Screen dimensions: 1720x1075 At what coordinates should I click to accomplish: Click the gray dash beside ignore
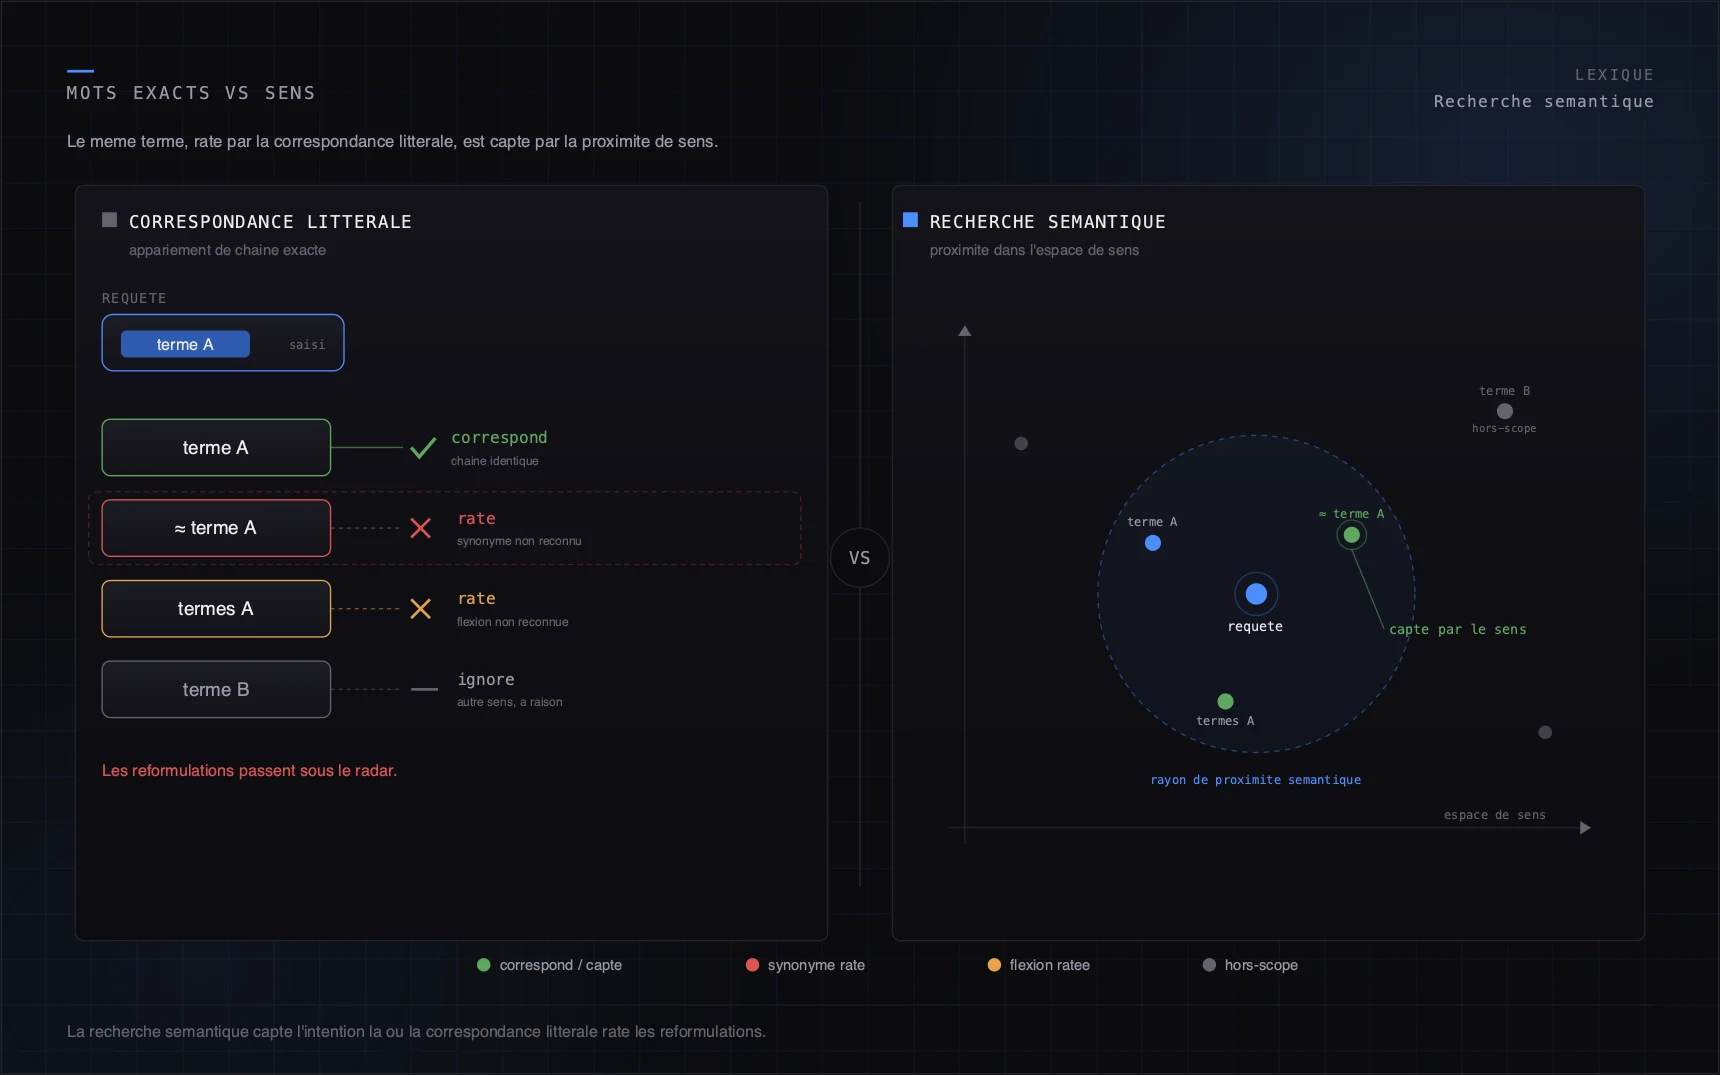pos(424,689)
